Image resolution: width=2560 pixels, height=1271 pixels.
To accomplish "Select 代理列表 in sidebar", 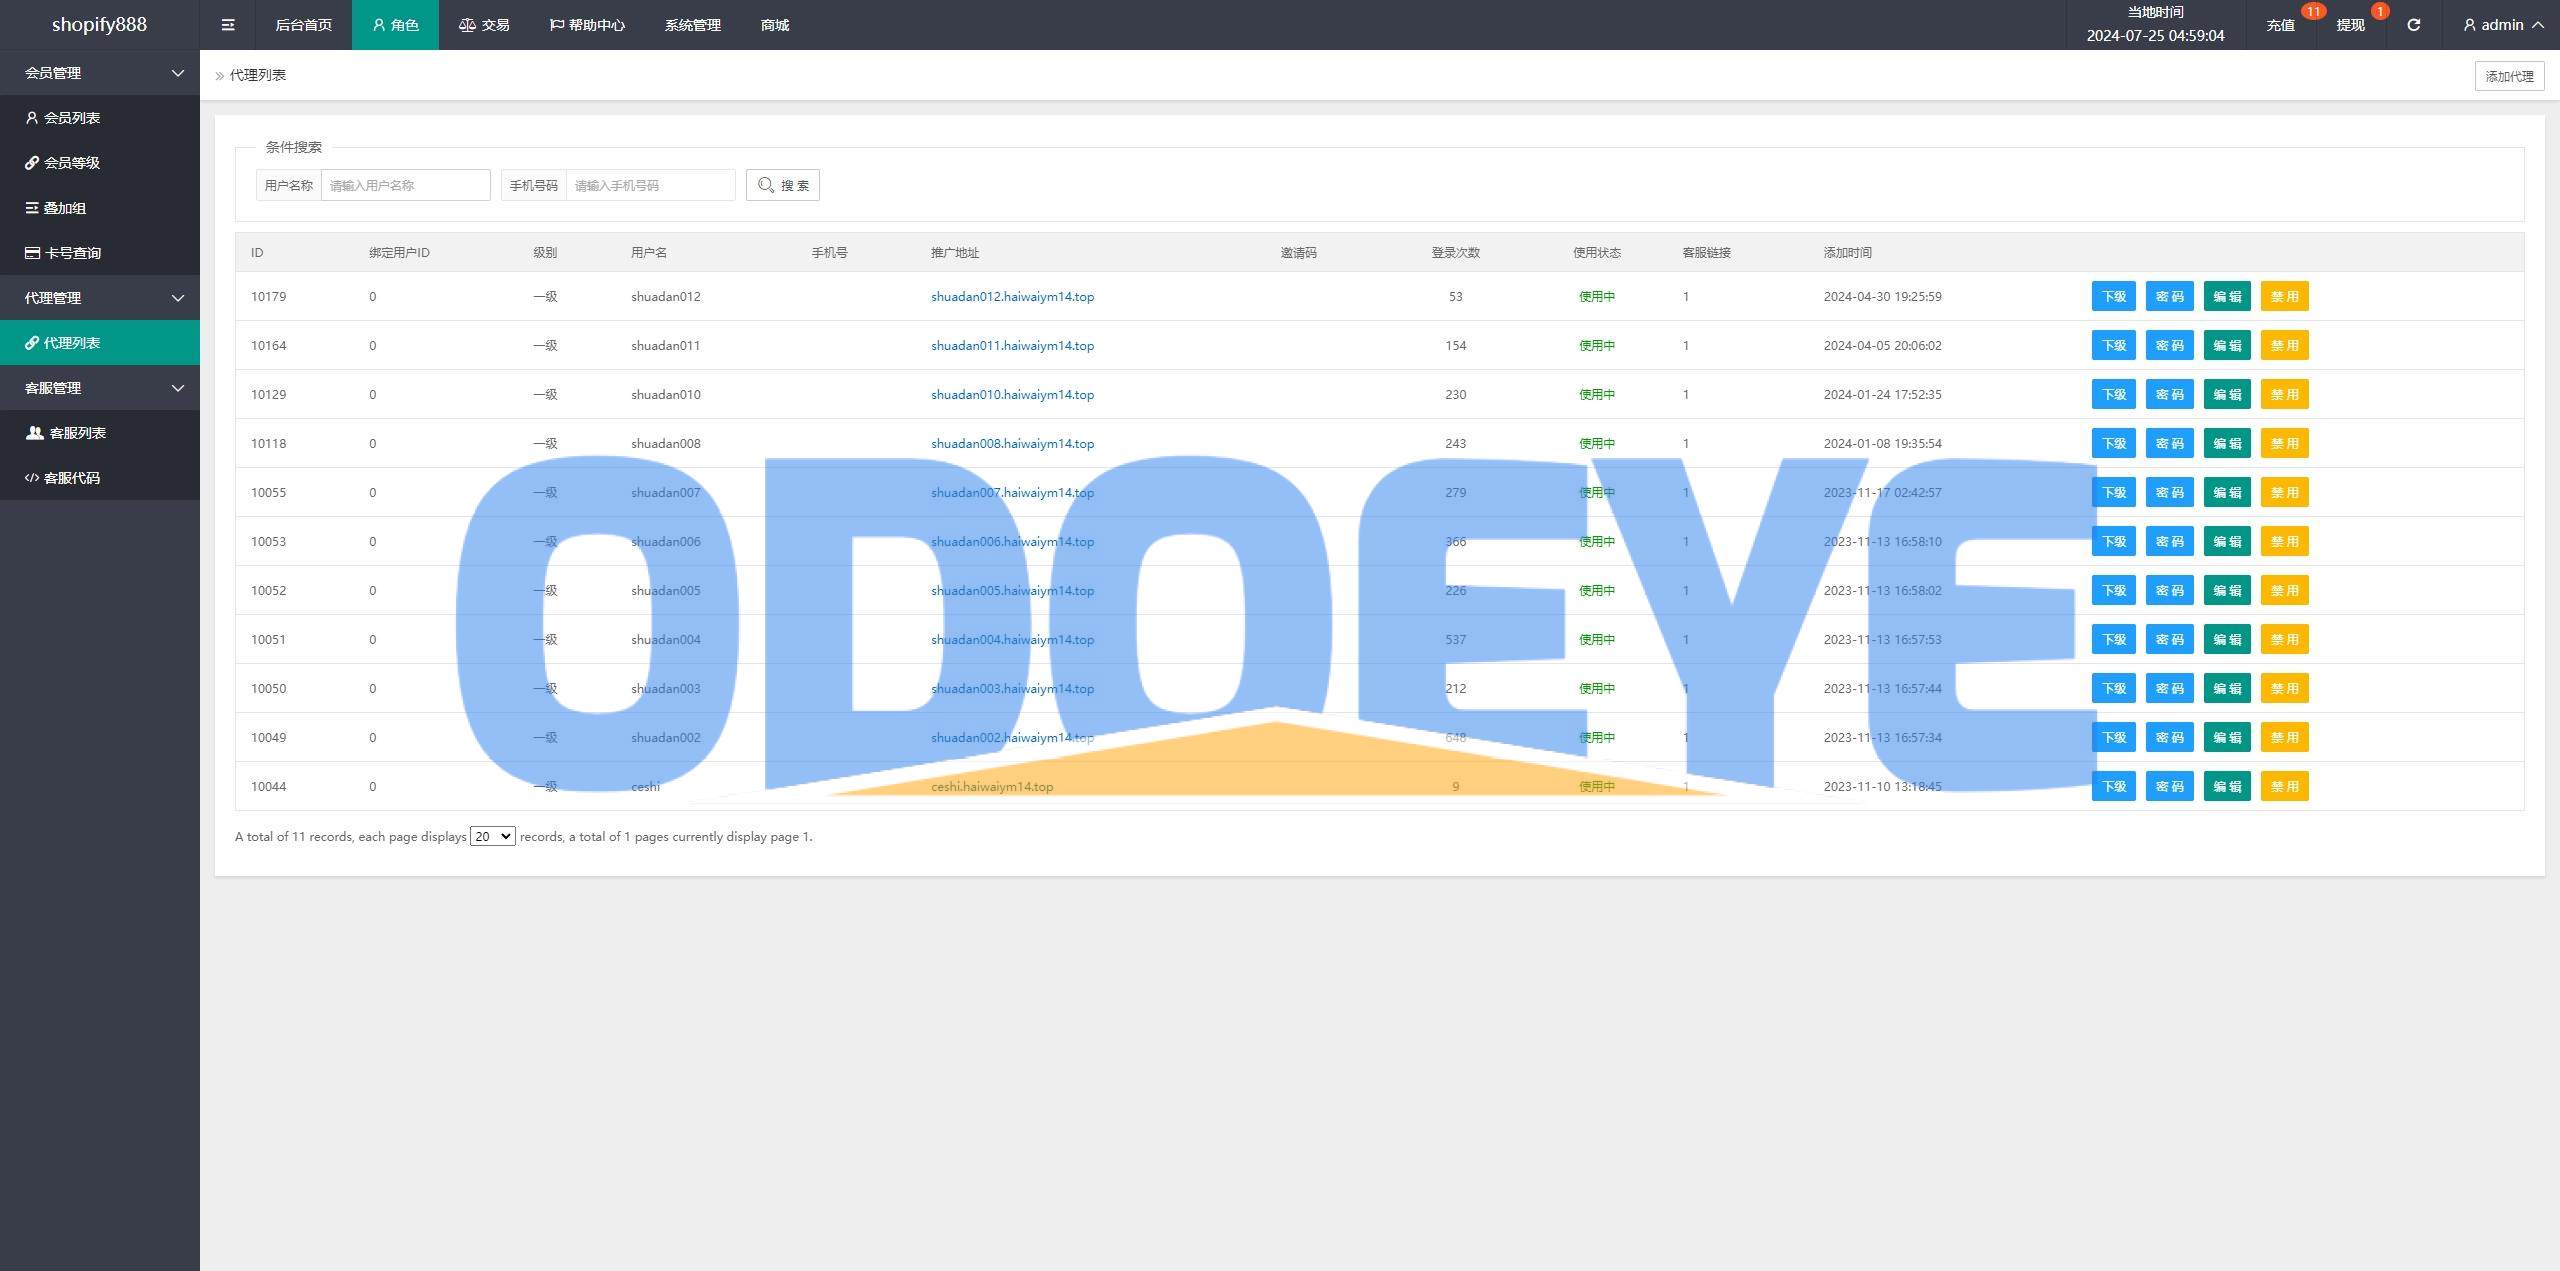I will coord(100,343).
